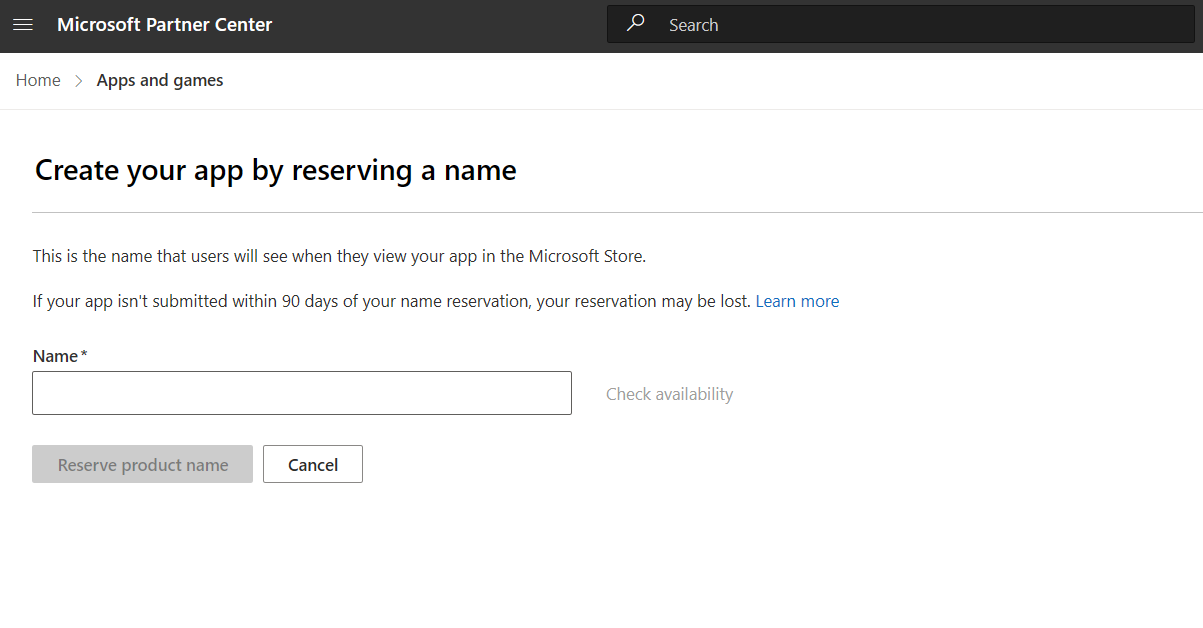Click the Name field label
Viewport: 1203px width, 628px height.
pos(55,356)
